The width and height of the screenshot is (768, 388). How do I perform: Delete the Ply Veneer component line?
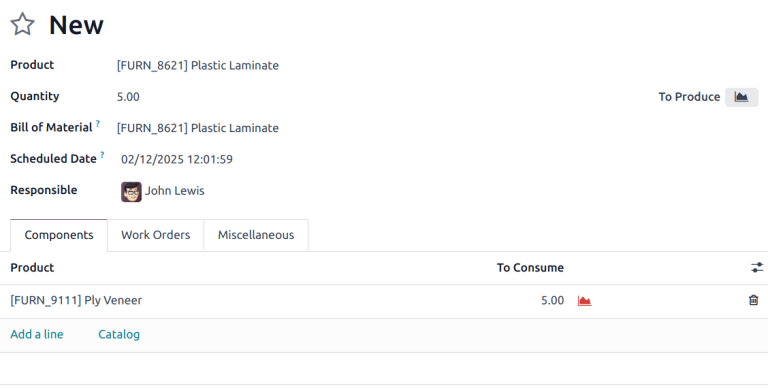point(753,300)
